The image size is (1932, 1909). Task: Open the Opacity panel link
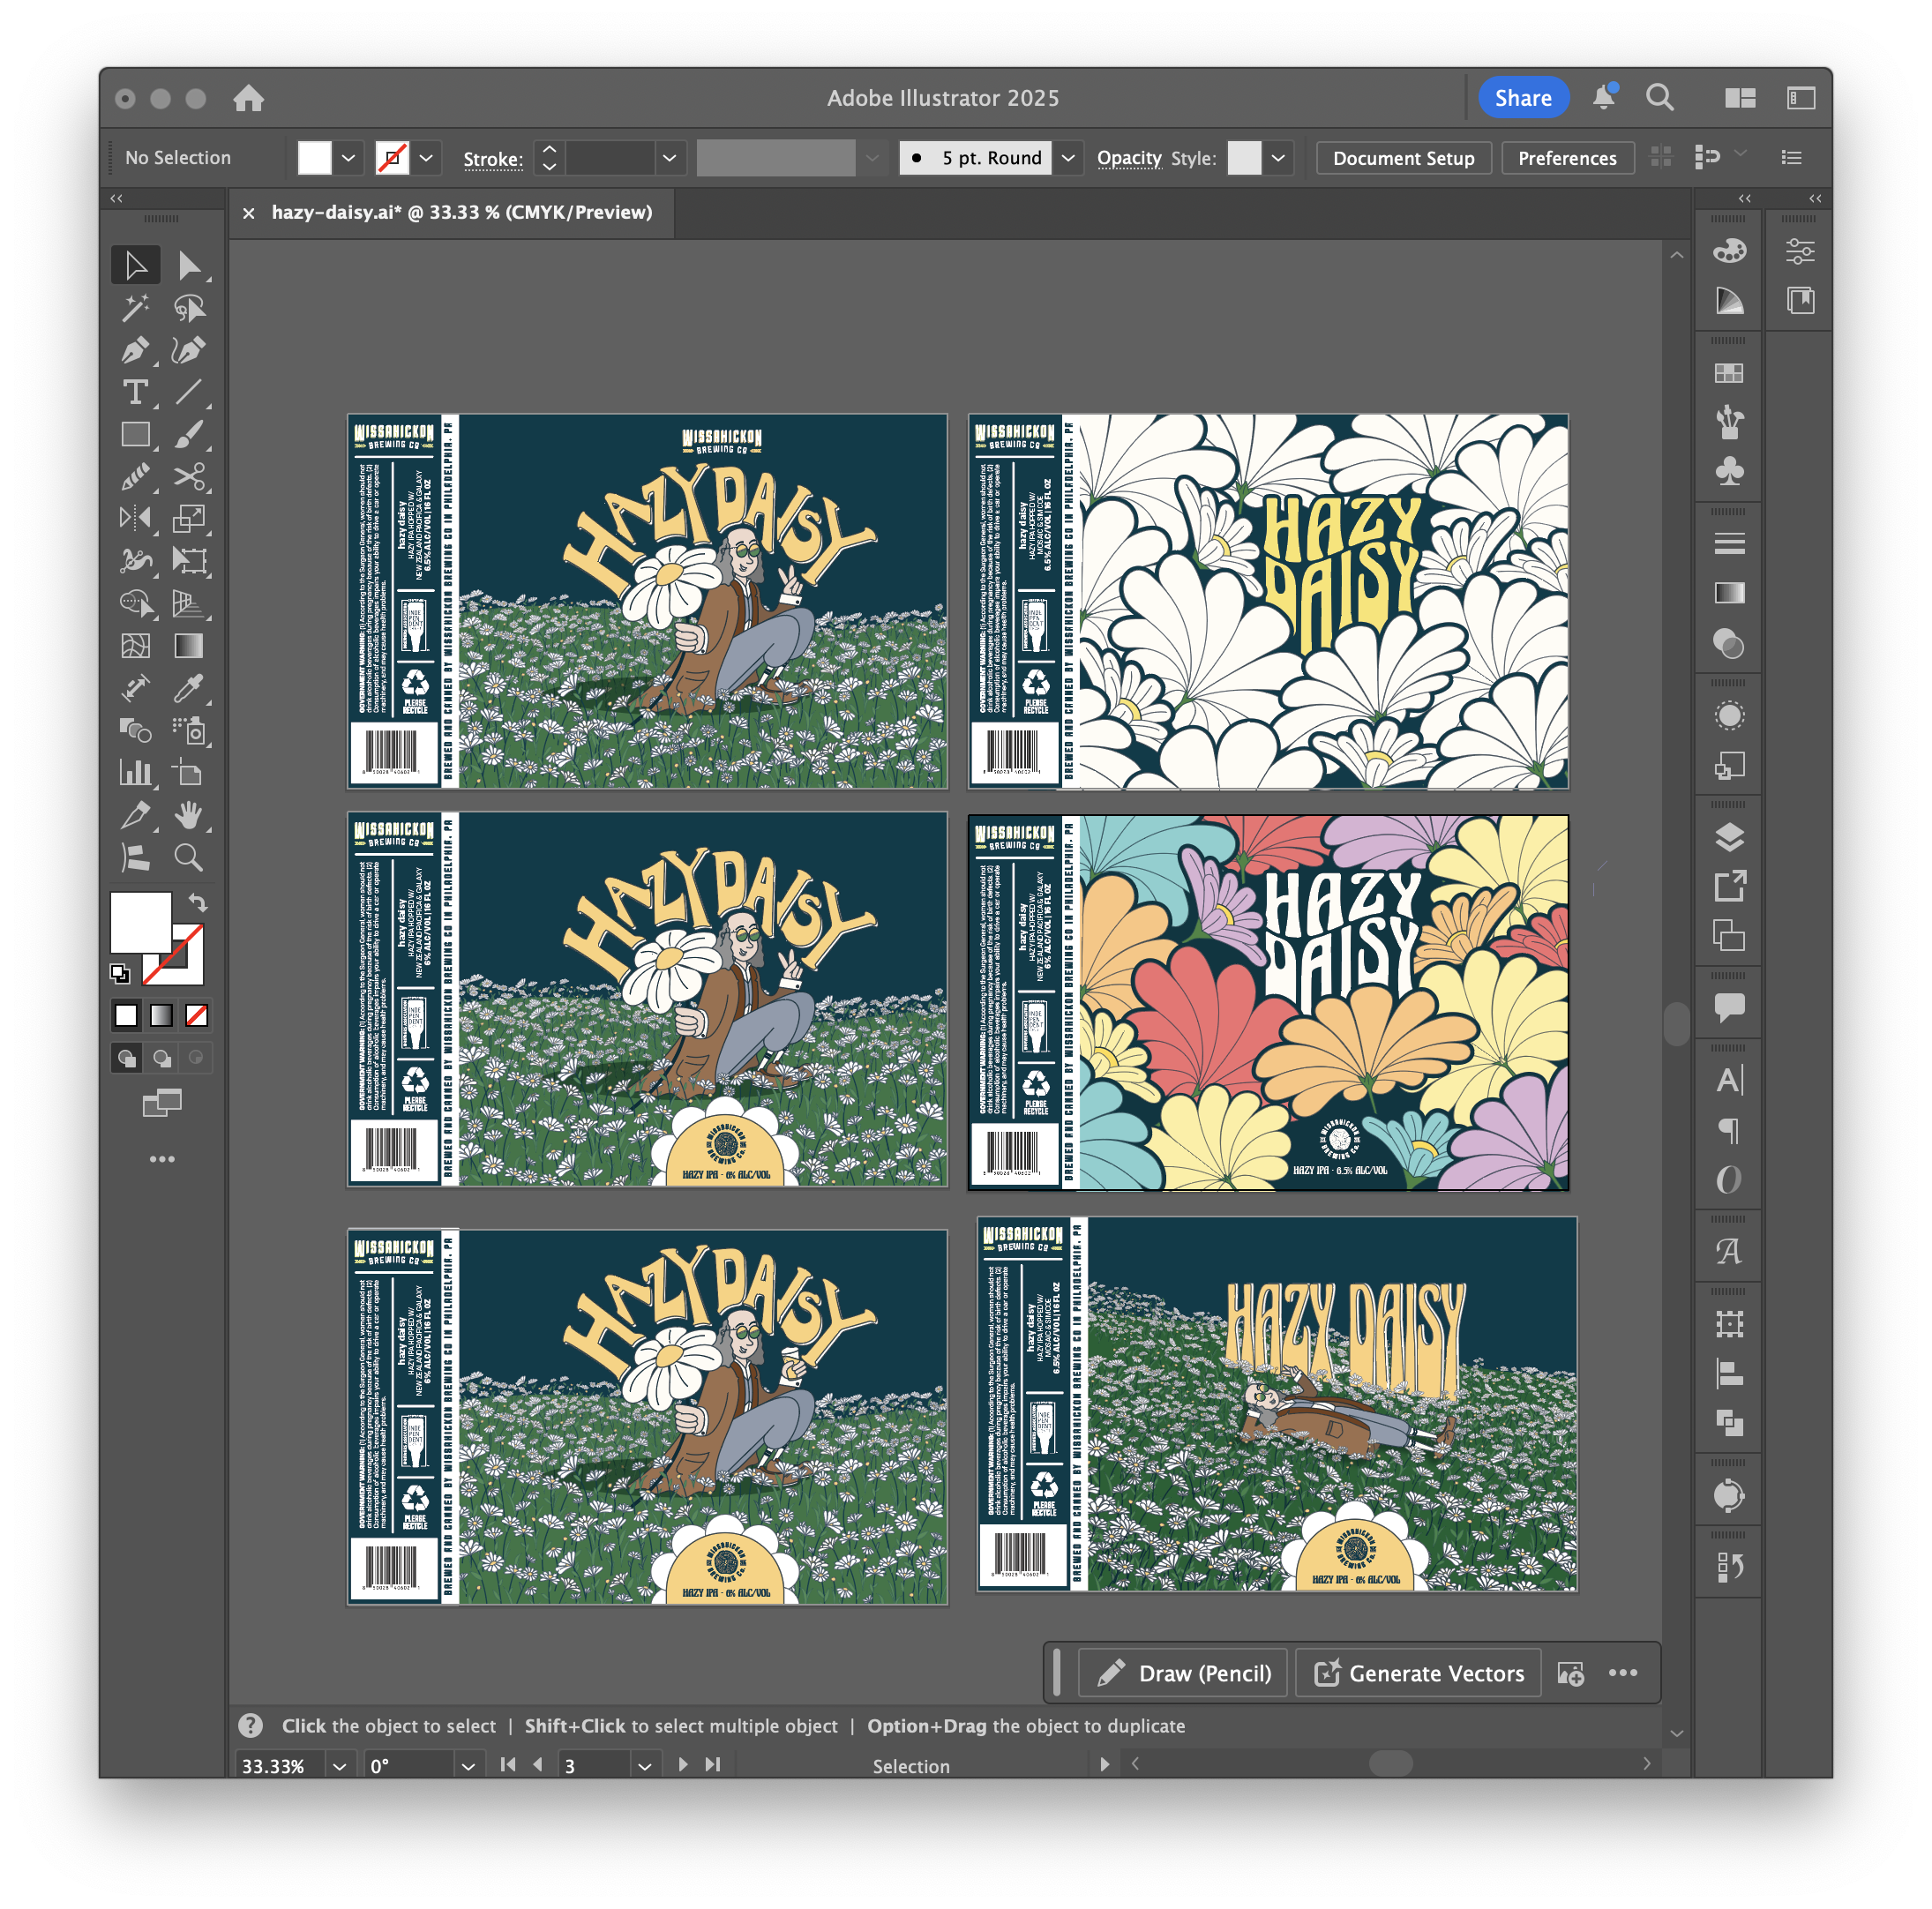[x=1128, y=158]
